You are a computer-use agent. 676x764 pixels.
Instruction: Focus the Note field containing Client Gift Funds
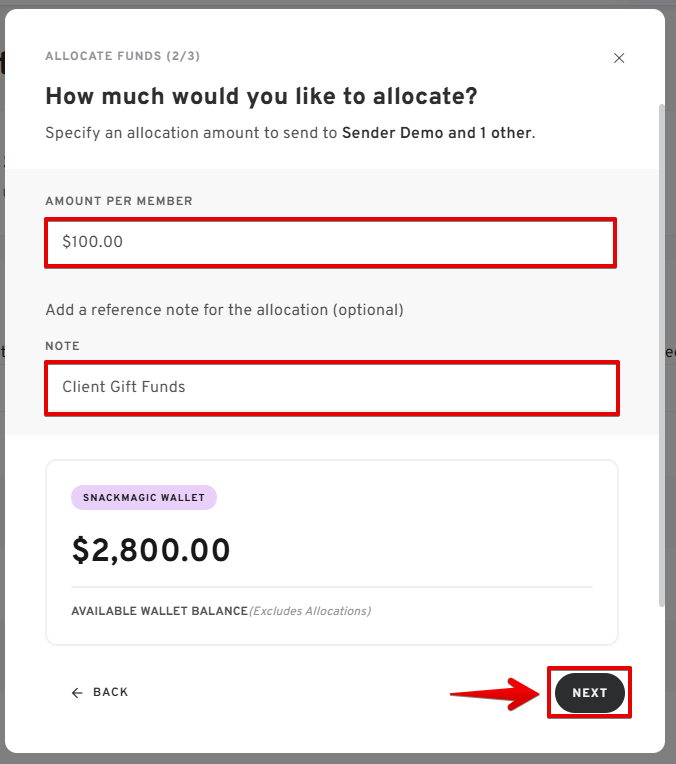point(331,387)
